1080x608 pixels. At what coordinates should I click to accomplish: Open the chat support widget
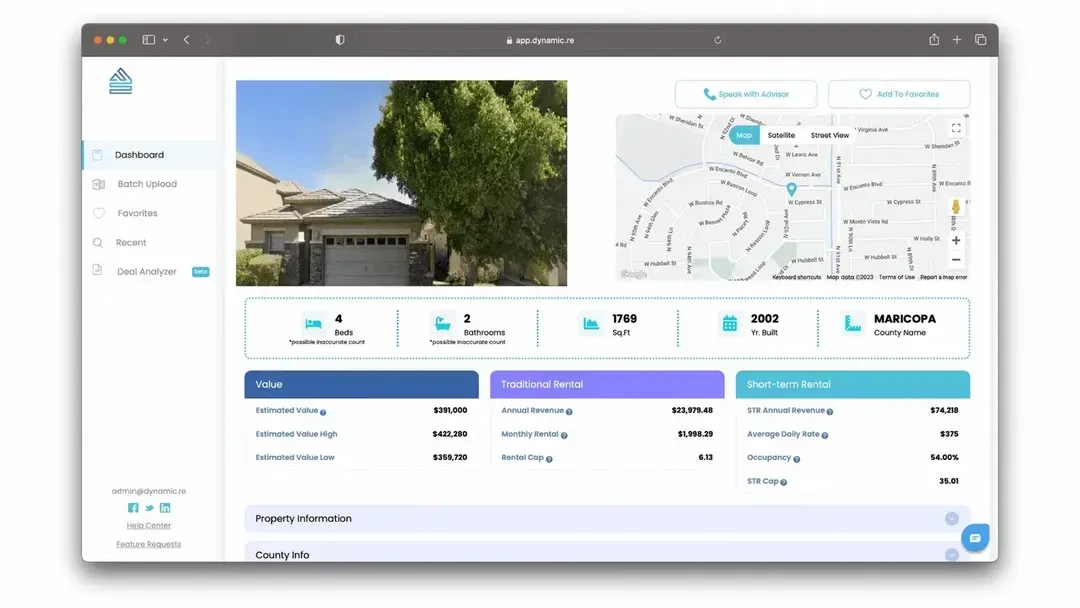tap(975, 538)
